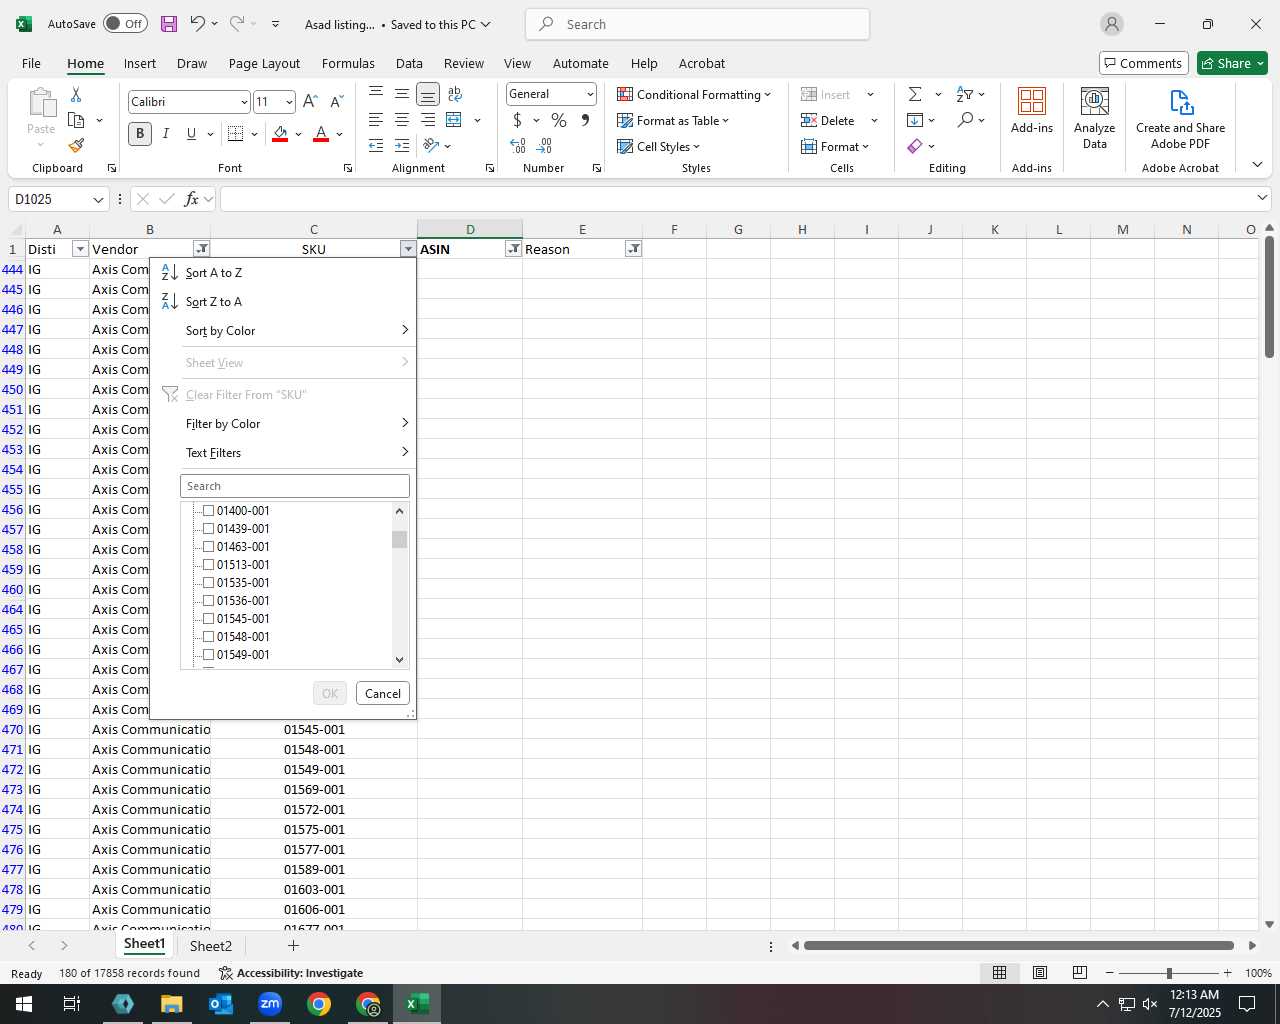Check the 01513-001 filter checkbox
The height and width of the screenshot is (1024, 1280).
click(x=209, y=565)
